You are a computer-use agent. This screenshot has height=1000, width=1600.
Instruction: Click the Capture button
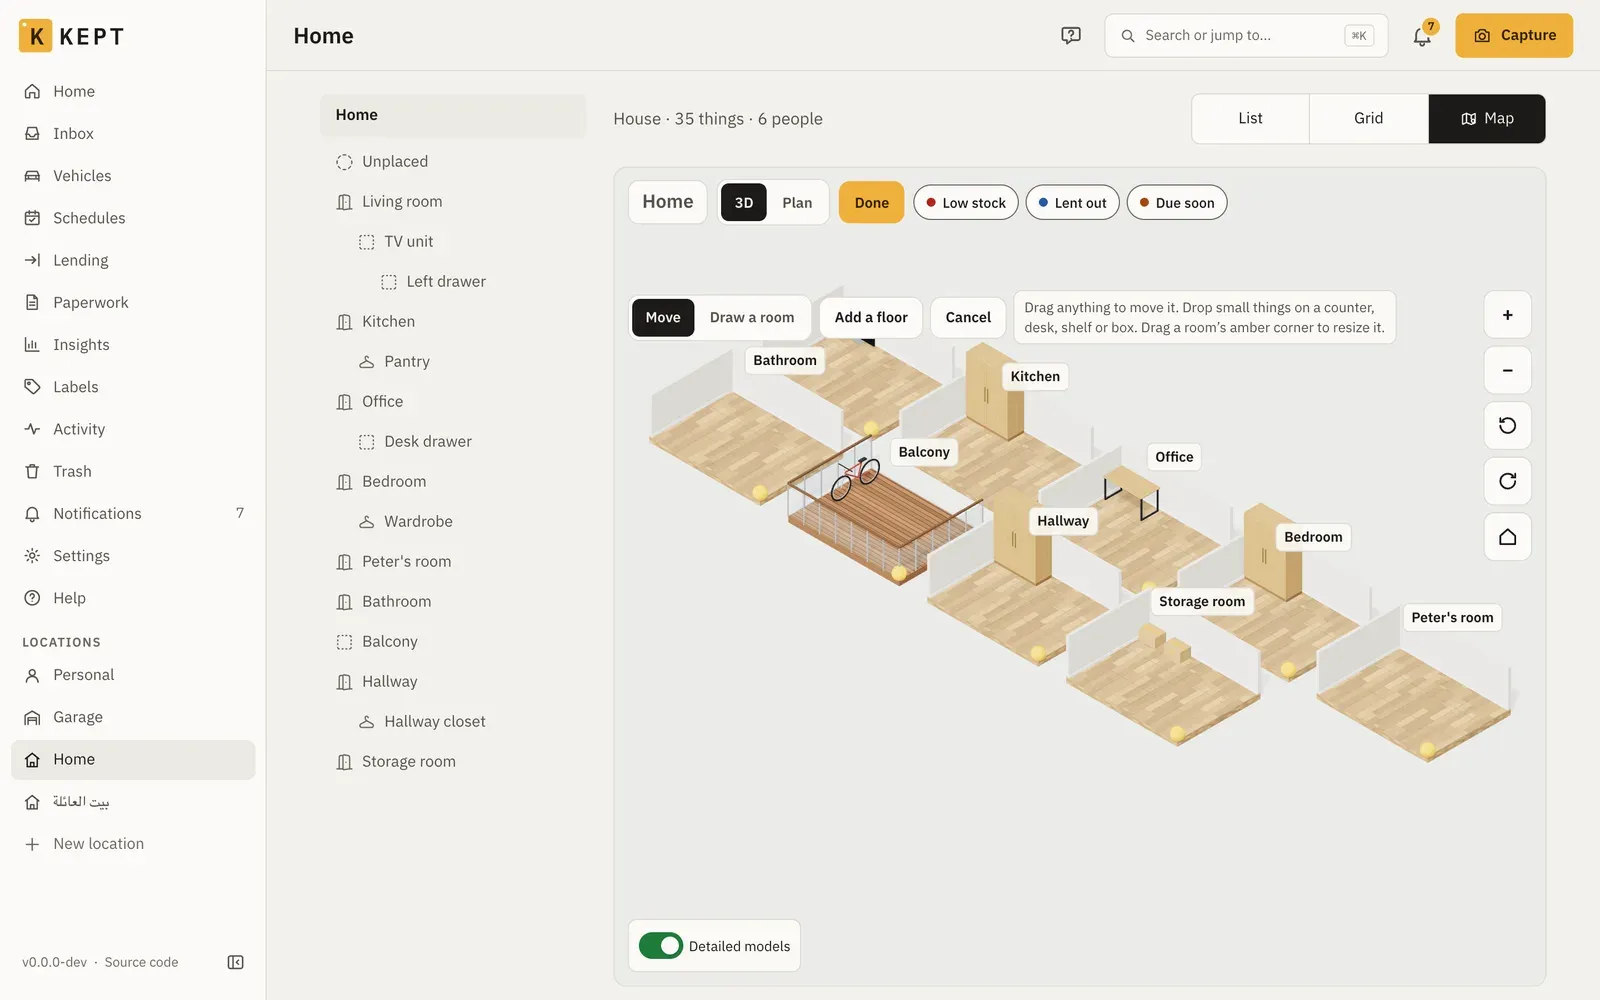pos(1514,36)
